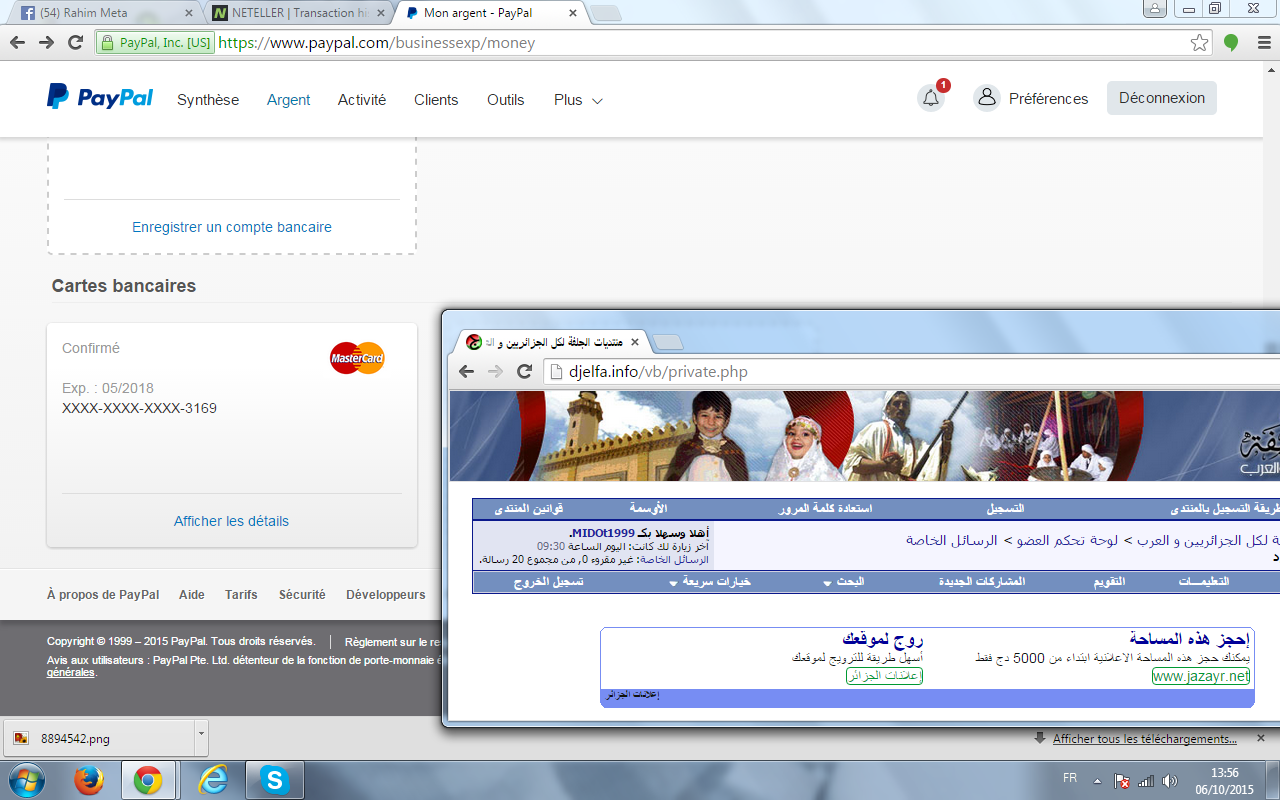Image resolution: width=1280 pixels, height=800 pixels.
Task: Click the green extension icon beside the star
Action: click(x=1231, y=43)
